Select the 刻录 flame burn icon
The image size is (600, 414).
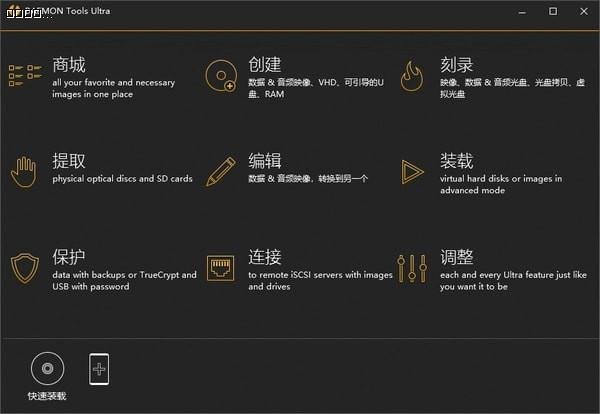pyautogui.click(x=412, y=76)
